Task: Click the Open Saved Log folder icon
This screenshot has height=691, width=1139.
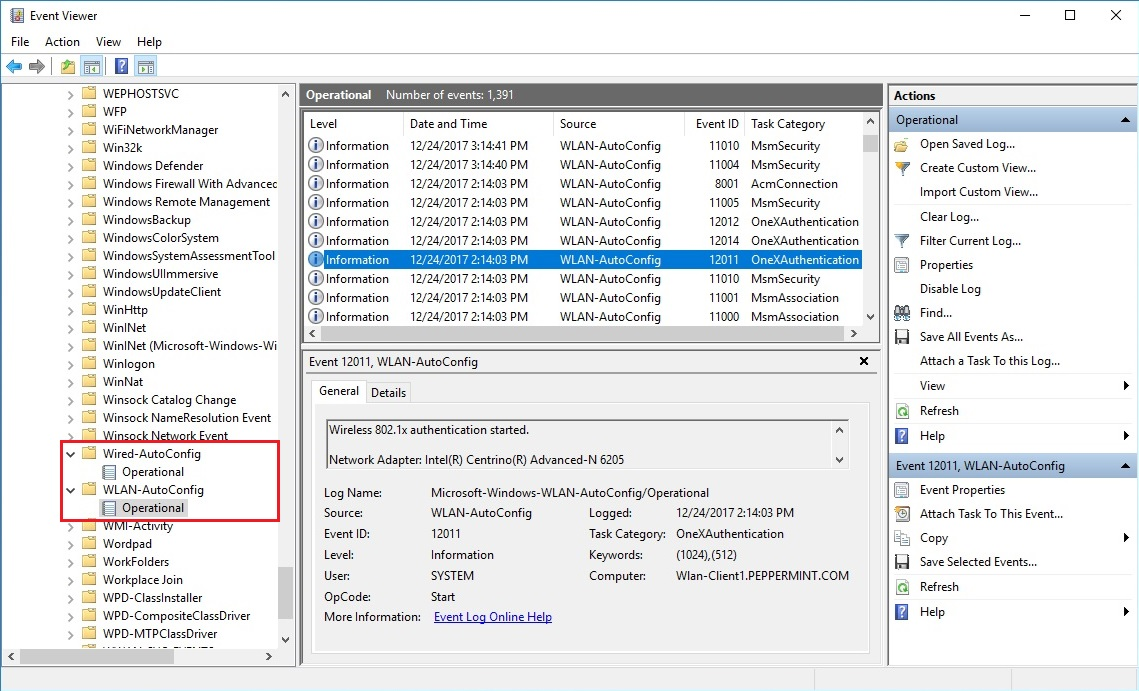Action: click(902, 144)
